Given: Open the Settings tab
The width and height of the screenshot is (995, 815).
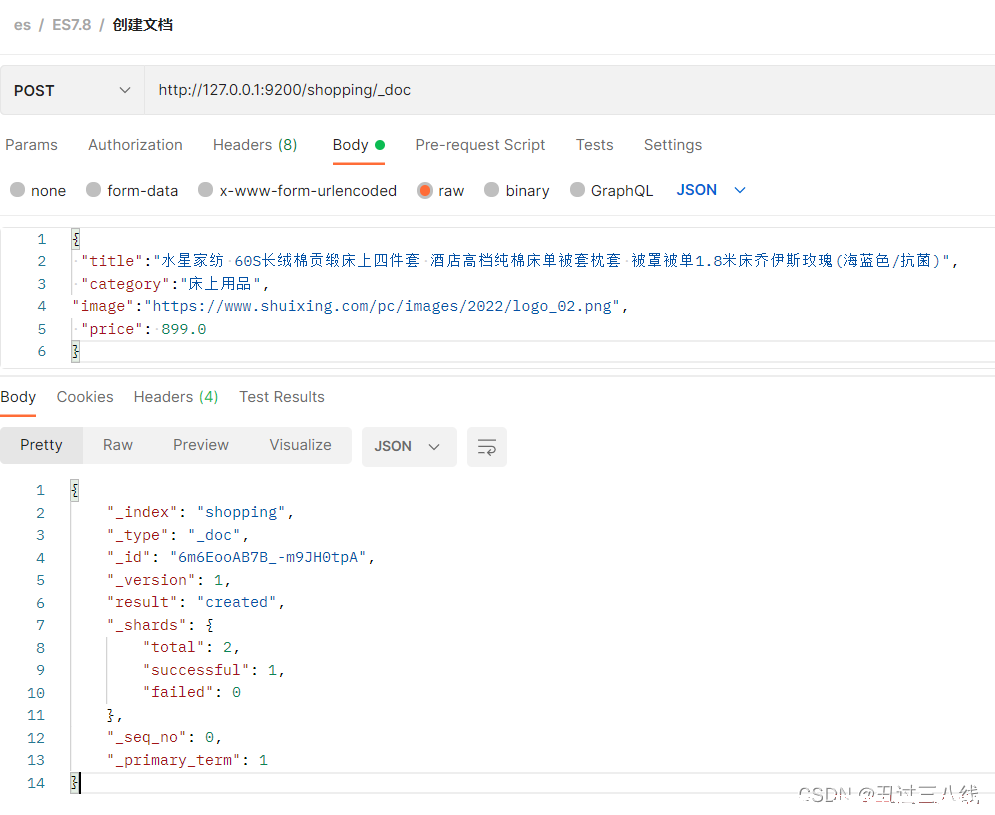Looking at the screenshot, I should 673,145.
